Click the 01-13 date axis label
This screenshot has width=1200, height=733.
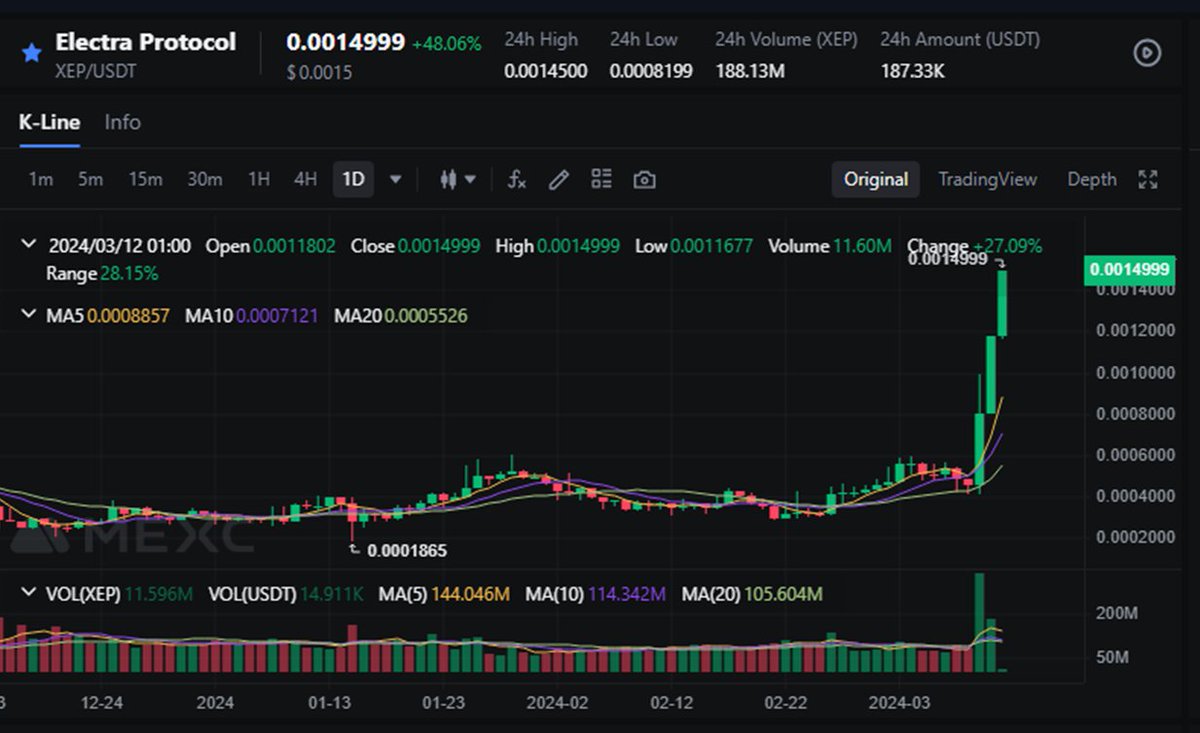click(x=329, y=703)
